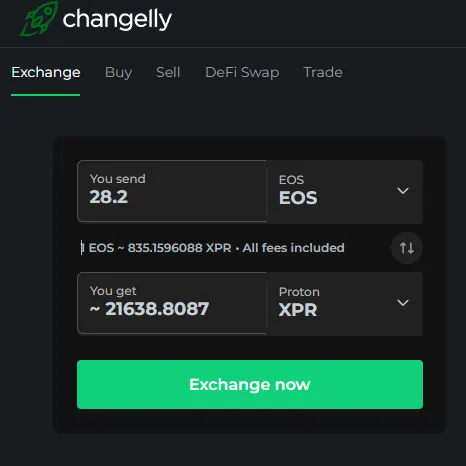Switch to the Buy tab
The height and width of the screenshot is (466, 466).
coord(119,72)
